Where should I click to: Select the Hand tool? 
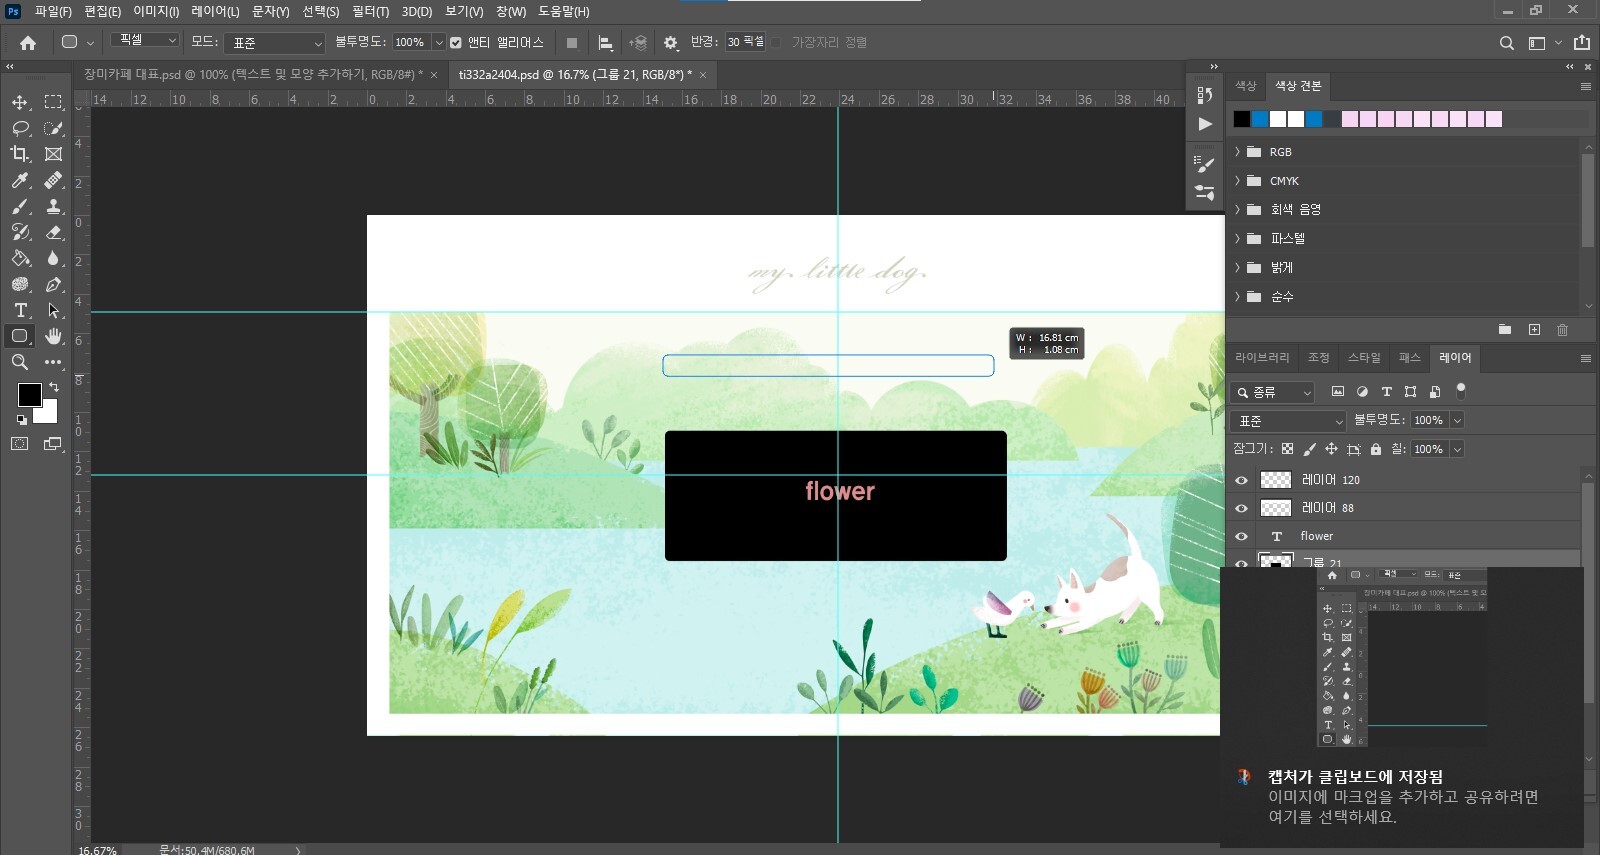point(54,336)
